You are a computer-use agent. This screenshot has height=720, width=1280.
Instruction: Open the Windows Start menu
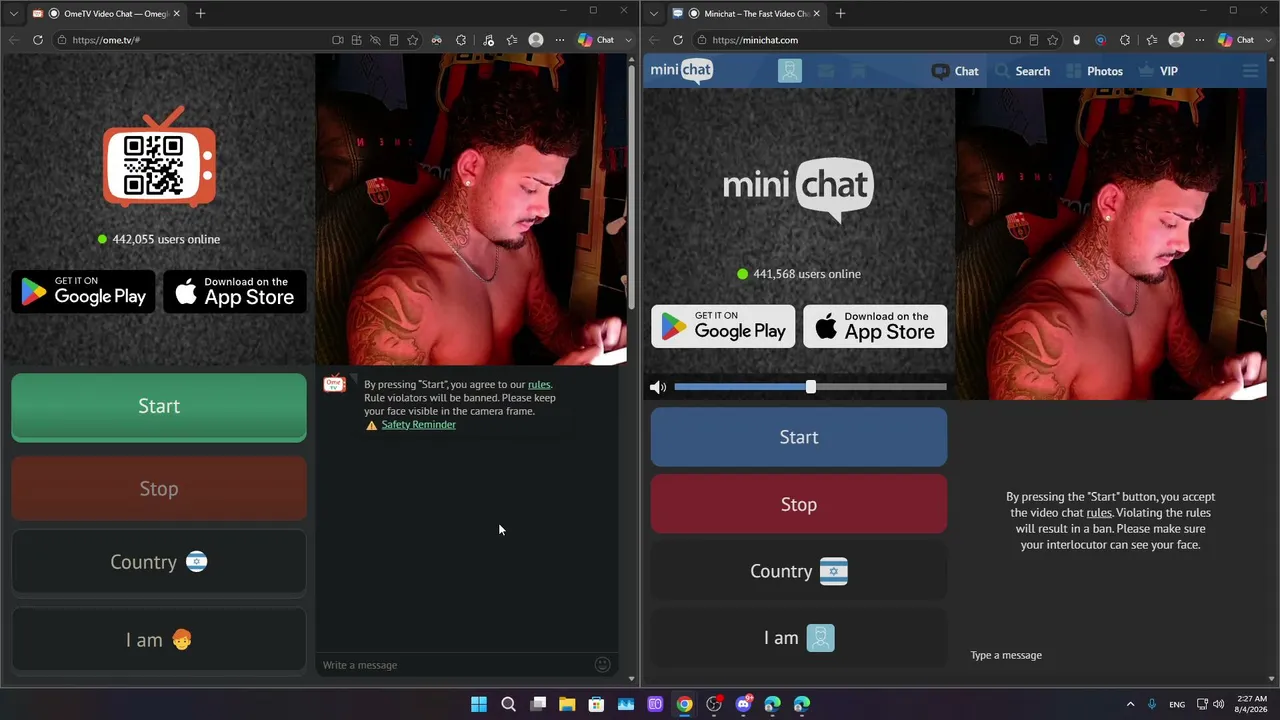coord(479,704)
